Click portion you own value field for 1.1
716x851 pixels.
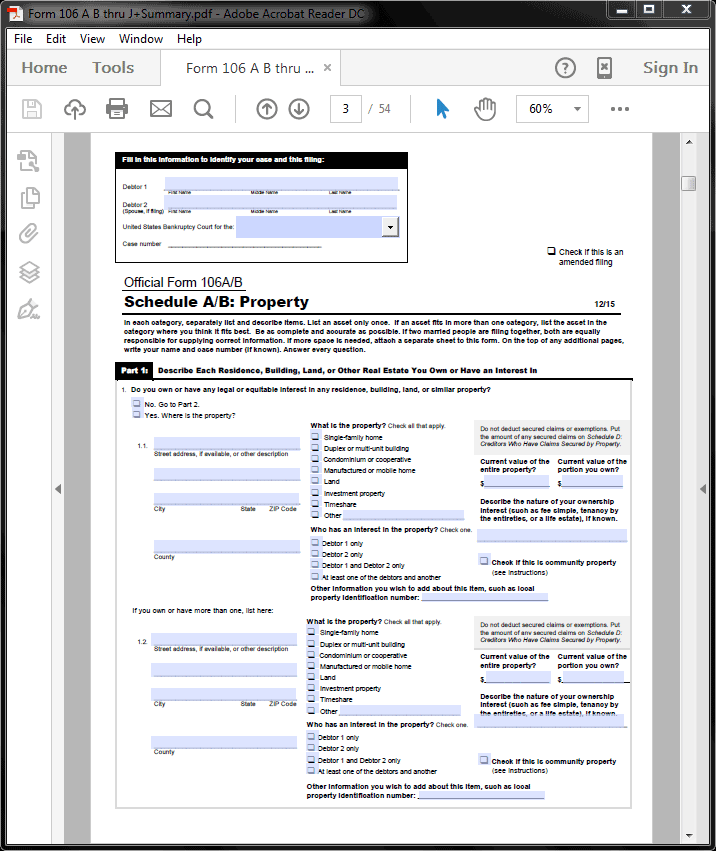pos(592,481)
